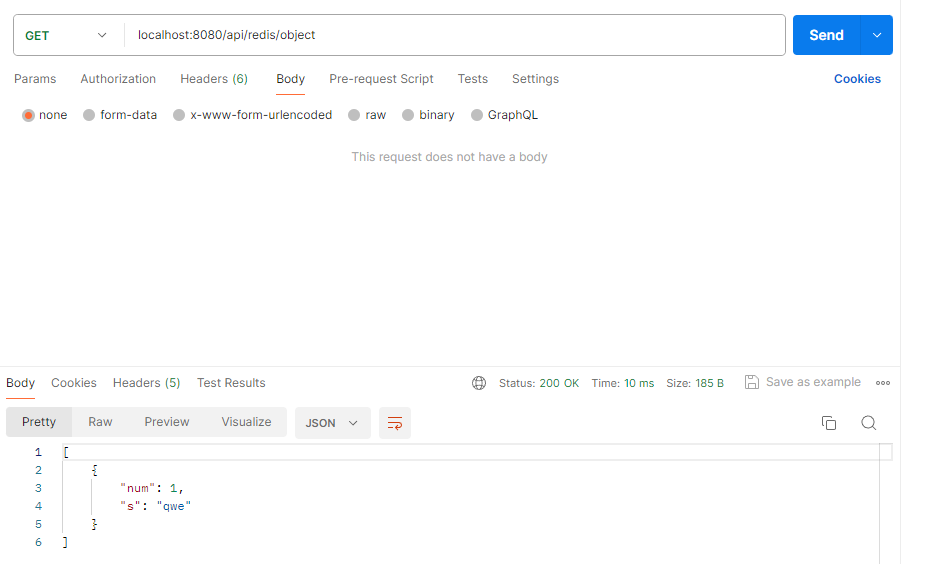Click the request URL input field
The width and height of the screenshot is (925, 564).
tap(454, 35)
